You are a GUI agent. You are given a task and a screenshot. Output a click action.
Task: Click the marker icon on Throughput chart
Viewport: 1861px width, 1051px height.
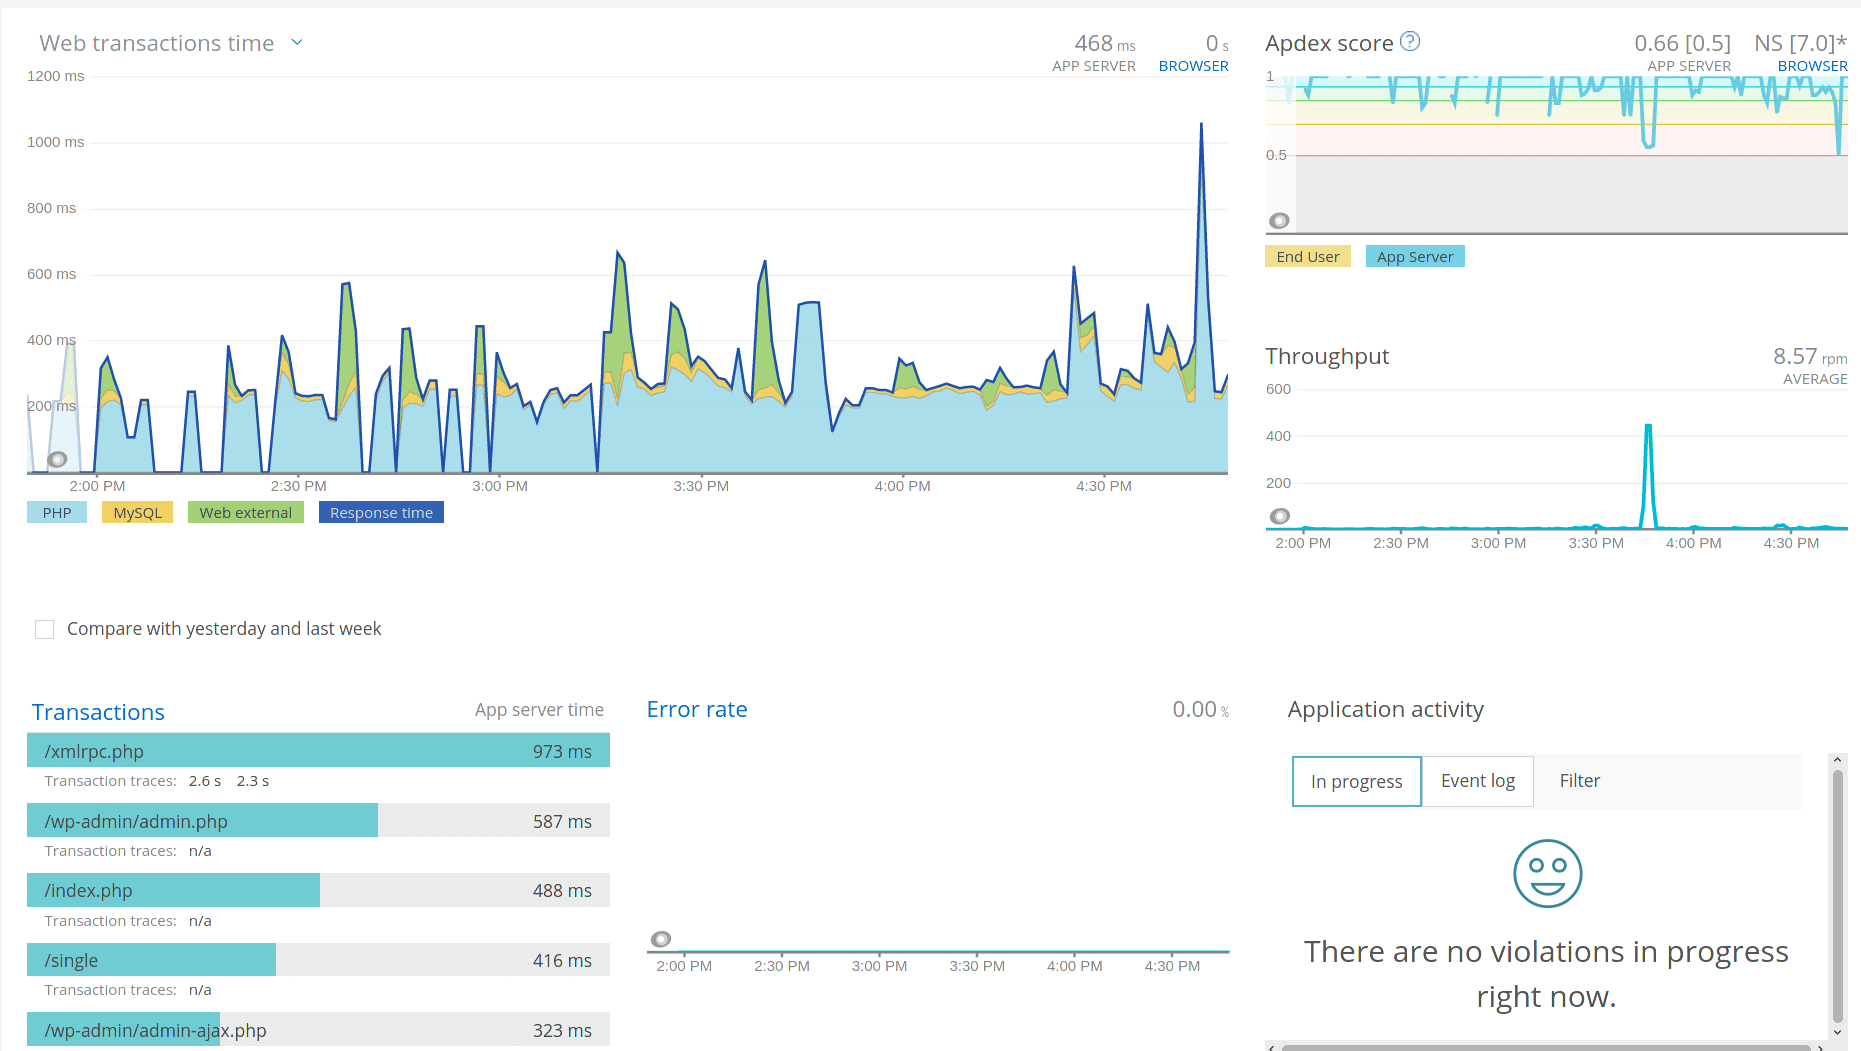[x=1279, y=516]
